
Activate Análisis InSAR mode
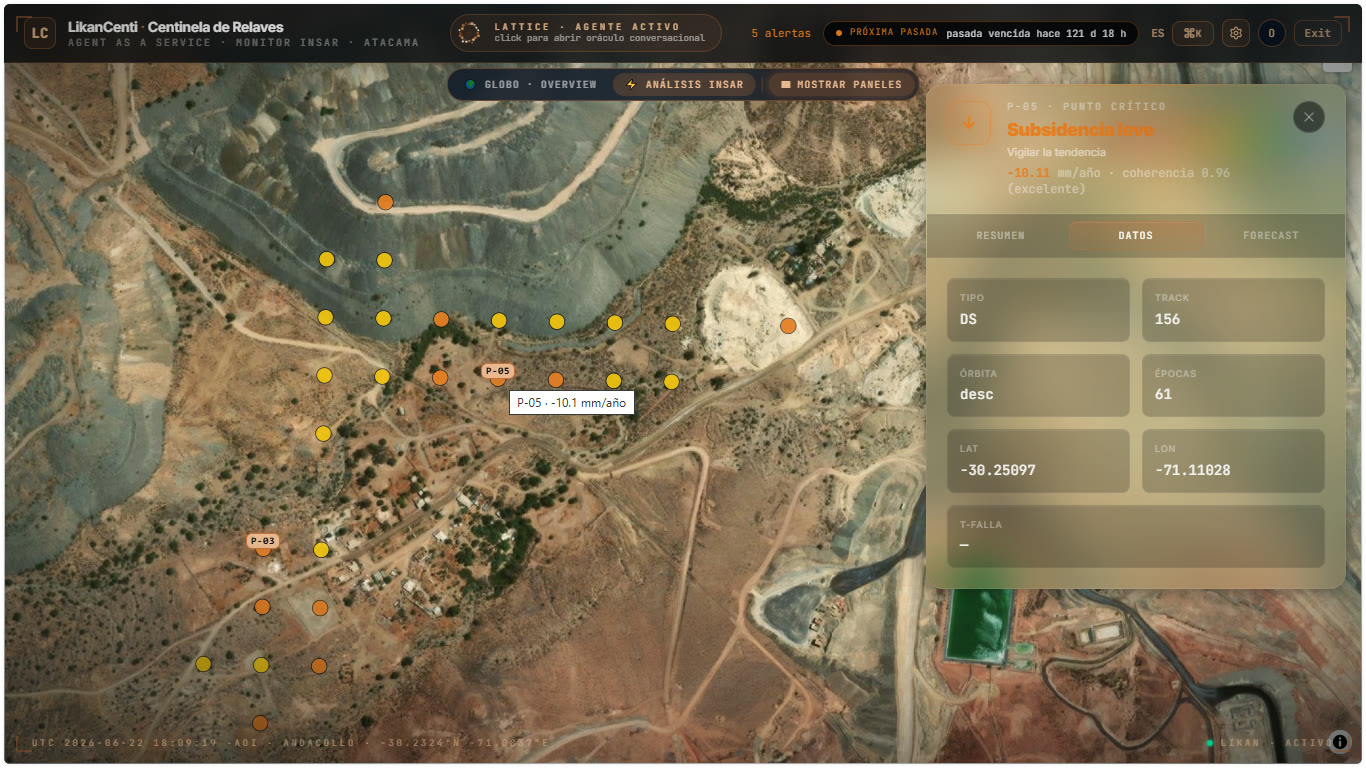tap(684, 85)
